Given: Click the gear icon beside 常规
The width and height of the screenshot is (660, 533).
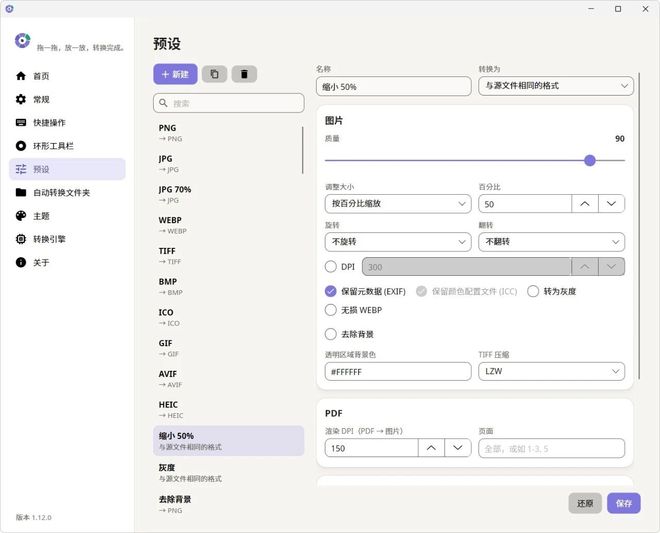Looking at the screenshot, I should coord(21,99).
